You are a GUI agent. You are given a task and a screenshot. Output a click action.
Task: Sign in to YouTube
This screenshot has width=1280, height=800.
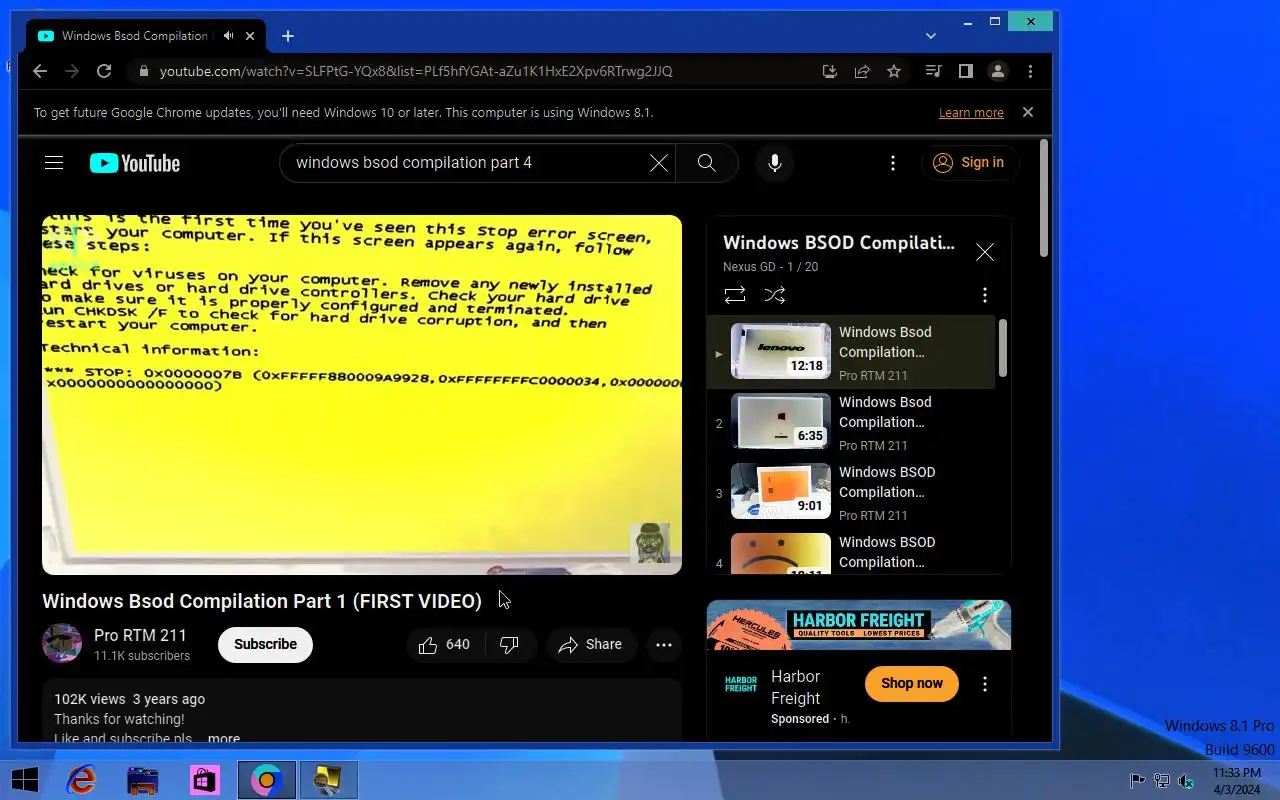coord(970,163)
